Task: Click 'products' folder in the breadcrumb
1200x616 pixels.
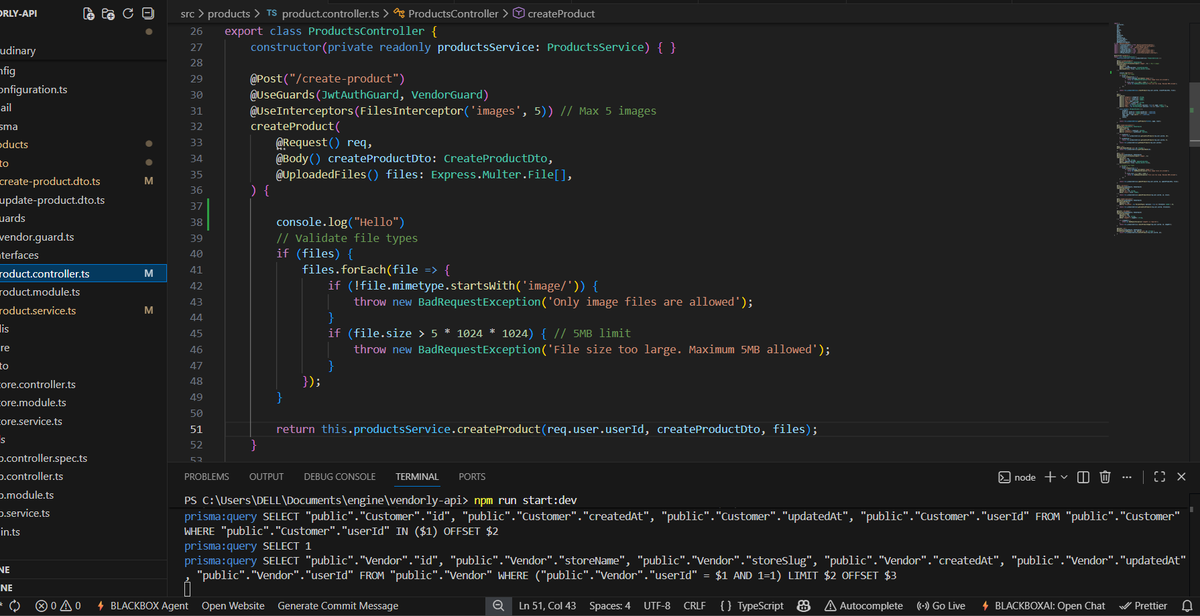Action: pyautogui.click(x=229, y=14)
